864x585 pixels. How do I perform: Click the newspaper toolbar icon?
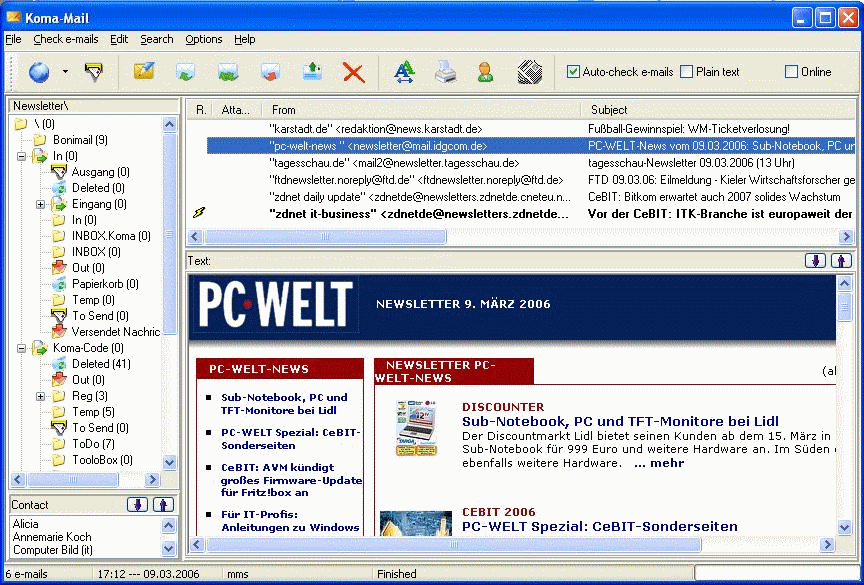[529, 72]
